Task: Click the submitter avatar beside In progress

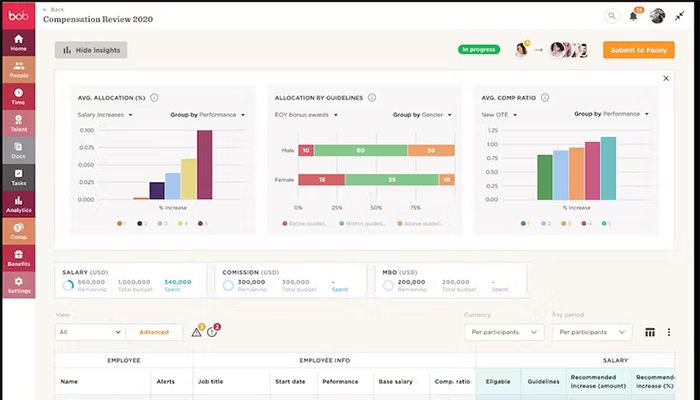Action: [x=521, y=50]
